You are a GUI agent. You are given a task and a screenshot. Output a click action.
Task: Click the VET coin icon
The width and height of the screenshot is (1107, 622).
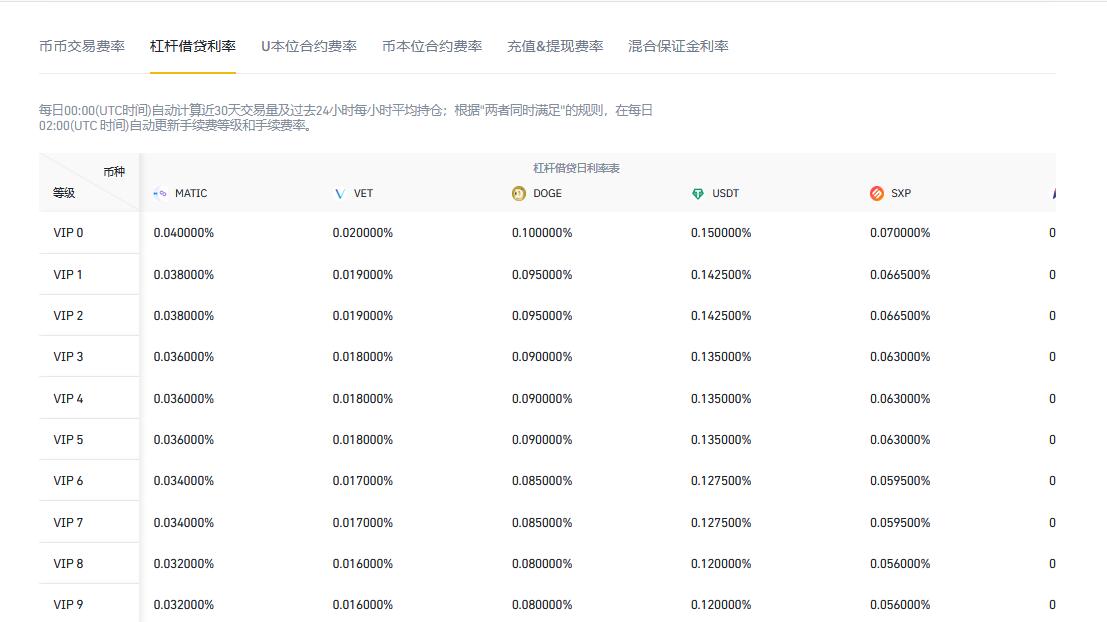339,194
